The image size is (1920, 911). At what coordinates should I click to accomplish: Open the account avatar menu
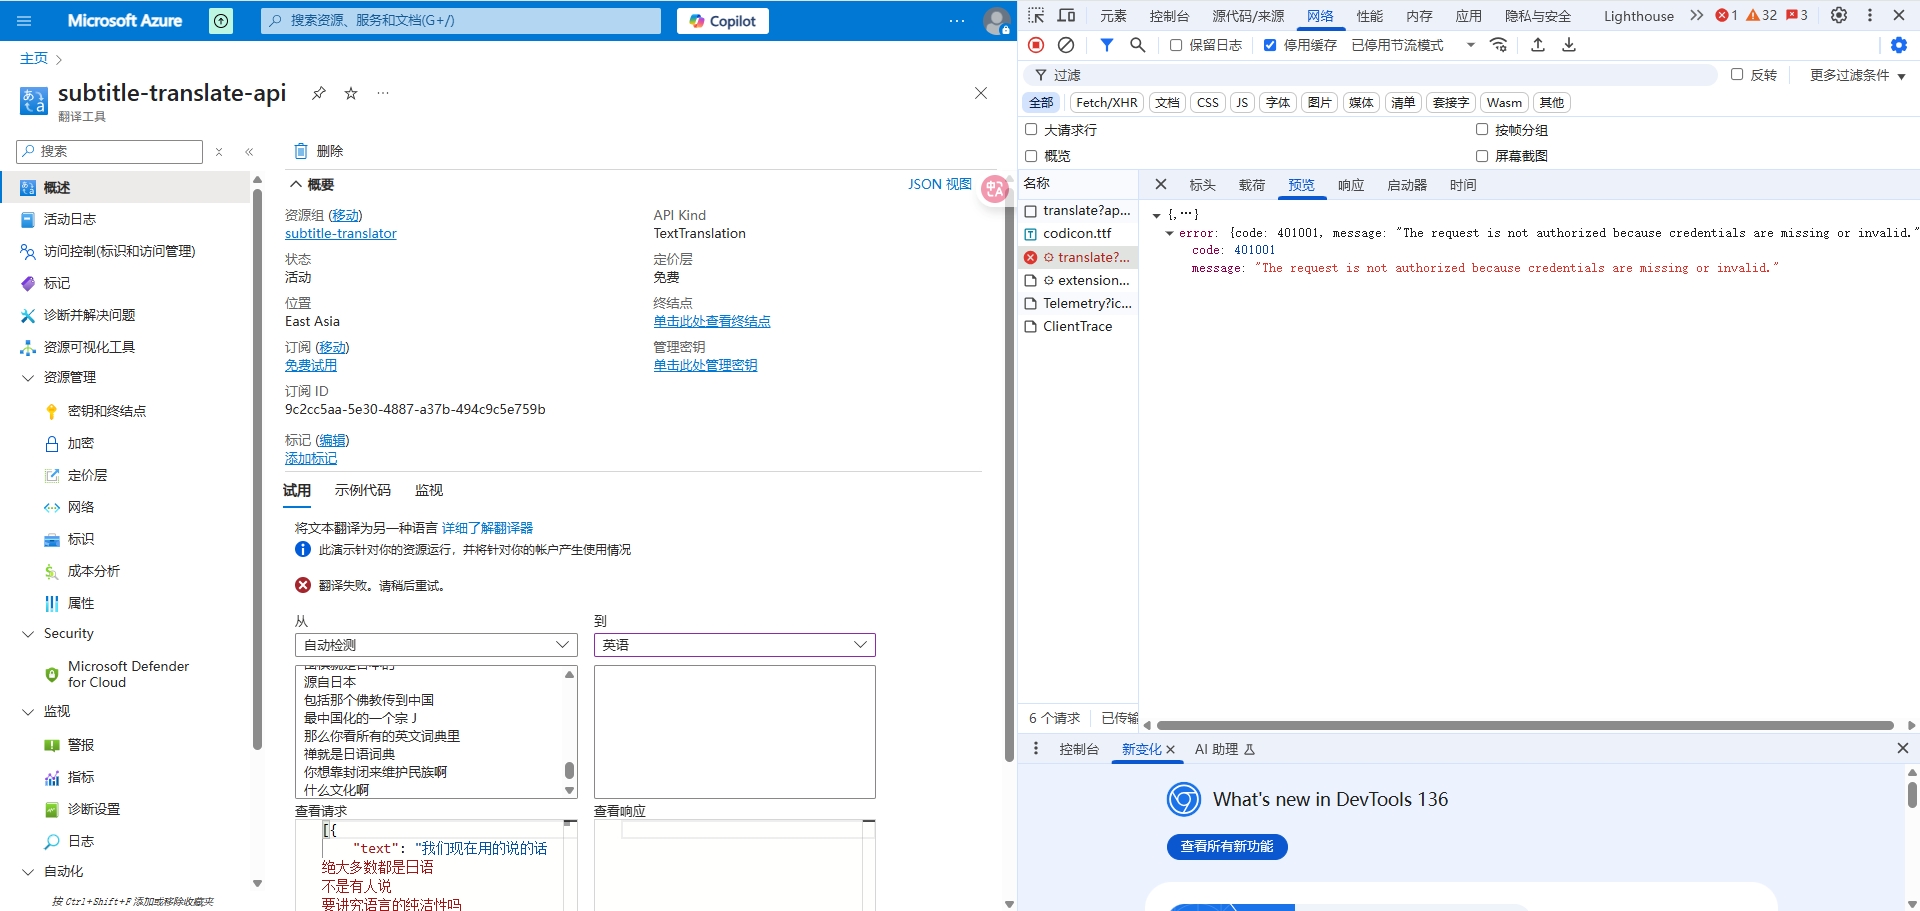point(997,20)
